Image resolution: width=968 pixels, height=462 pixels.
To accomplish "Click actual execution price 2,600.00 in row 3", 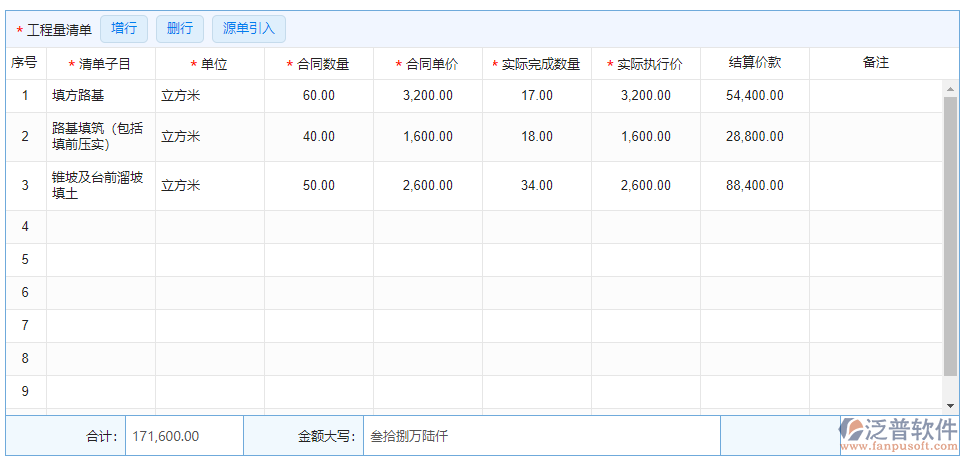I will pyautogui.click(x=646, y=185).
